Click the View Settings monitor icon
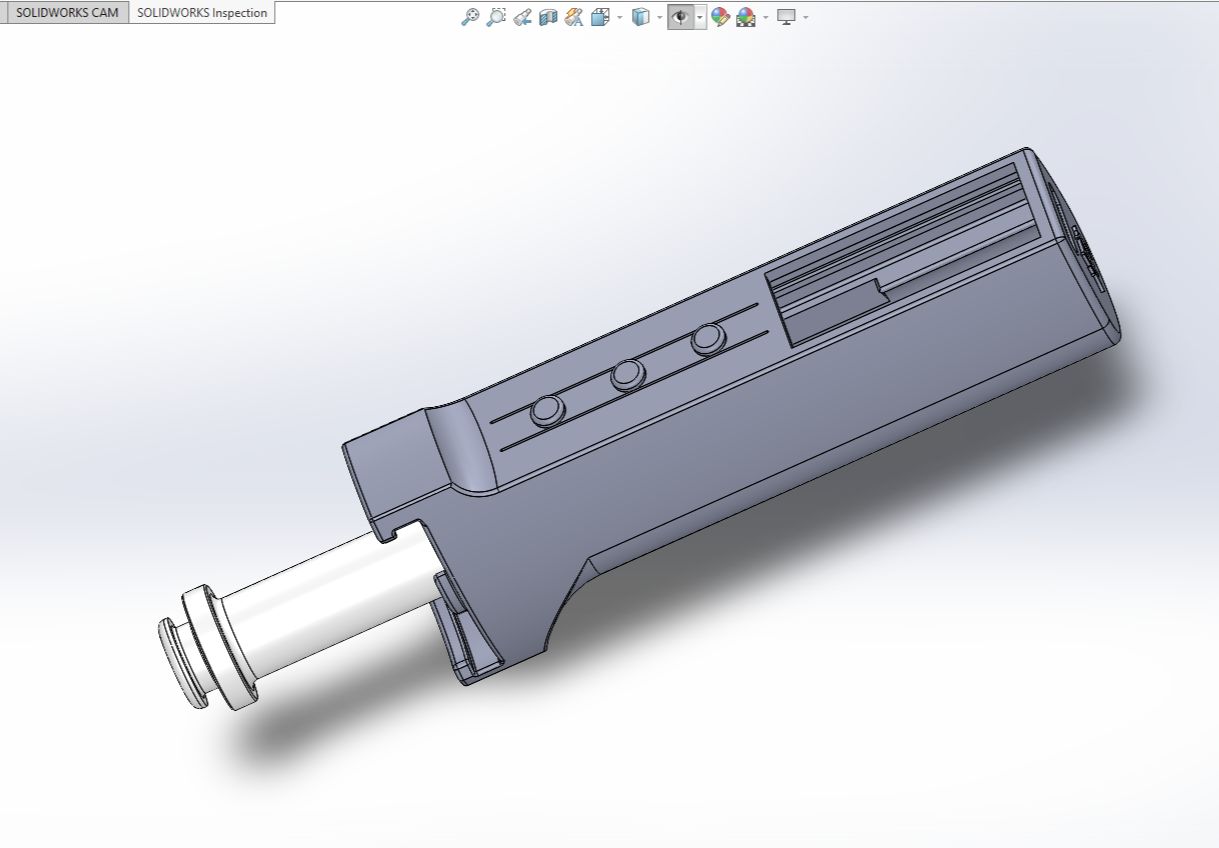This screenshot has width=1219, height=848. (x=787, y=17)
